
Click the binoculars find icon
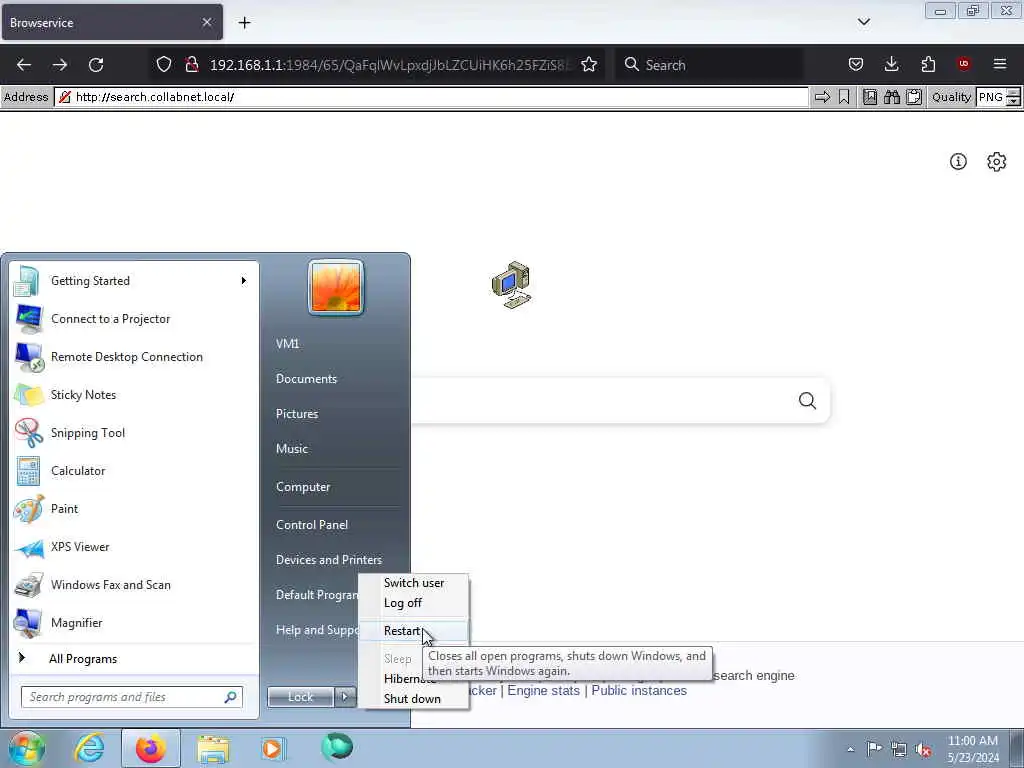891,97
